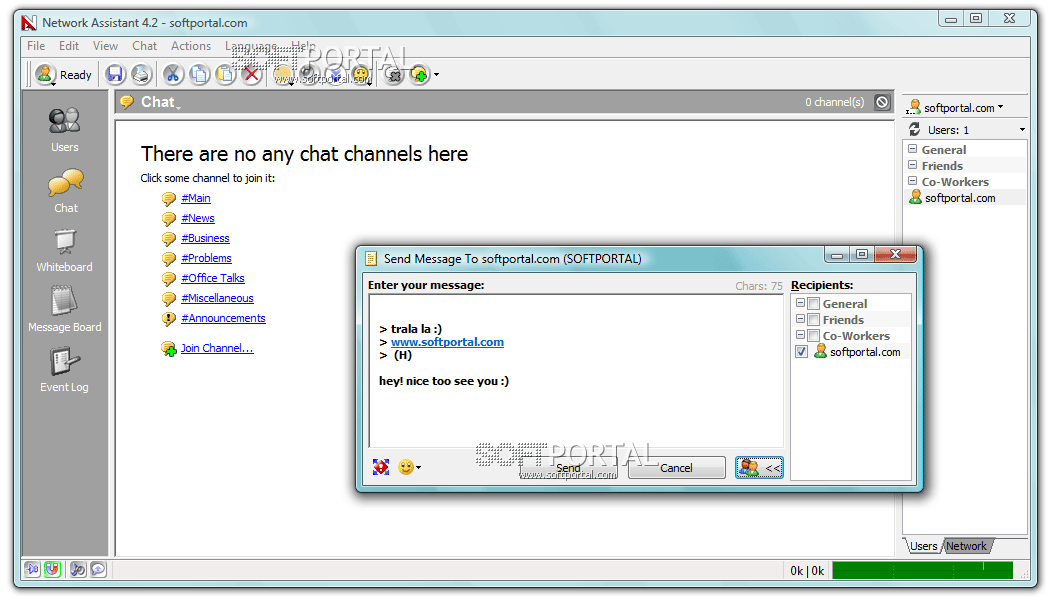Click the smiley emoticon icon in message dialog
Image resolution: width=1052 pixels, height=598 pixels.
pyautogui.click(x=406, y=467)
